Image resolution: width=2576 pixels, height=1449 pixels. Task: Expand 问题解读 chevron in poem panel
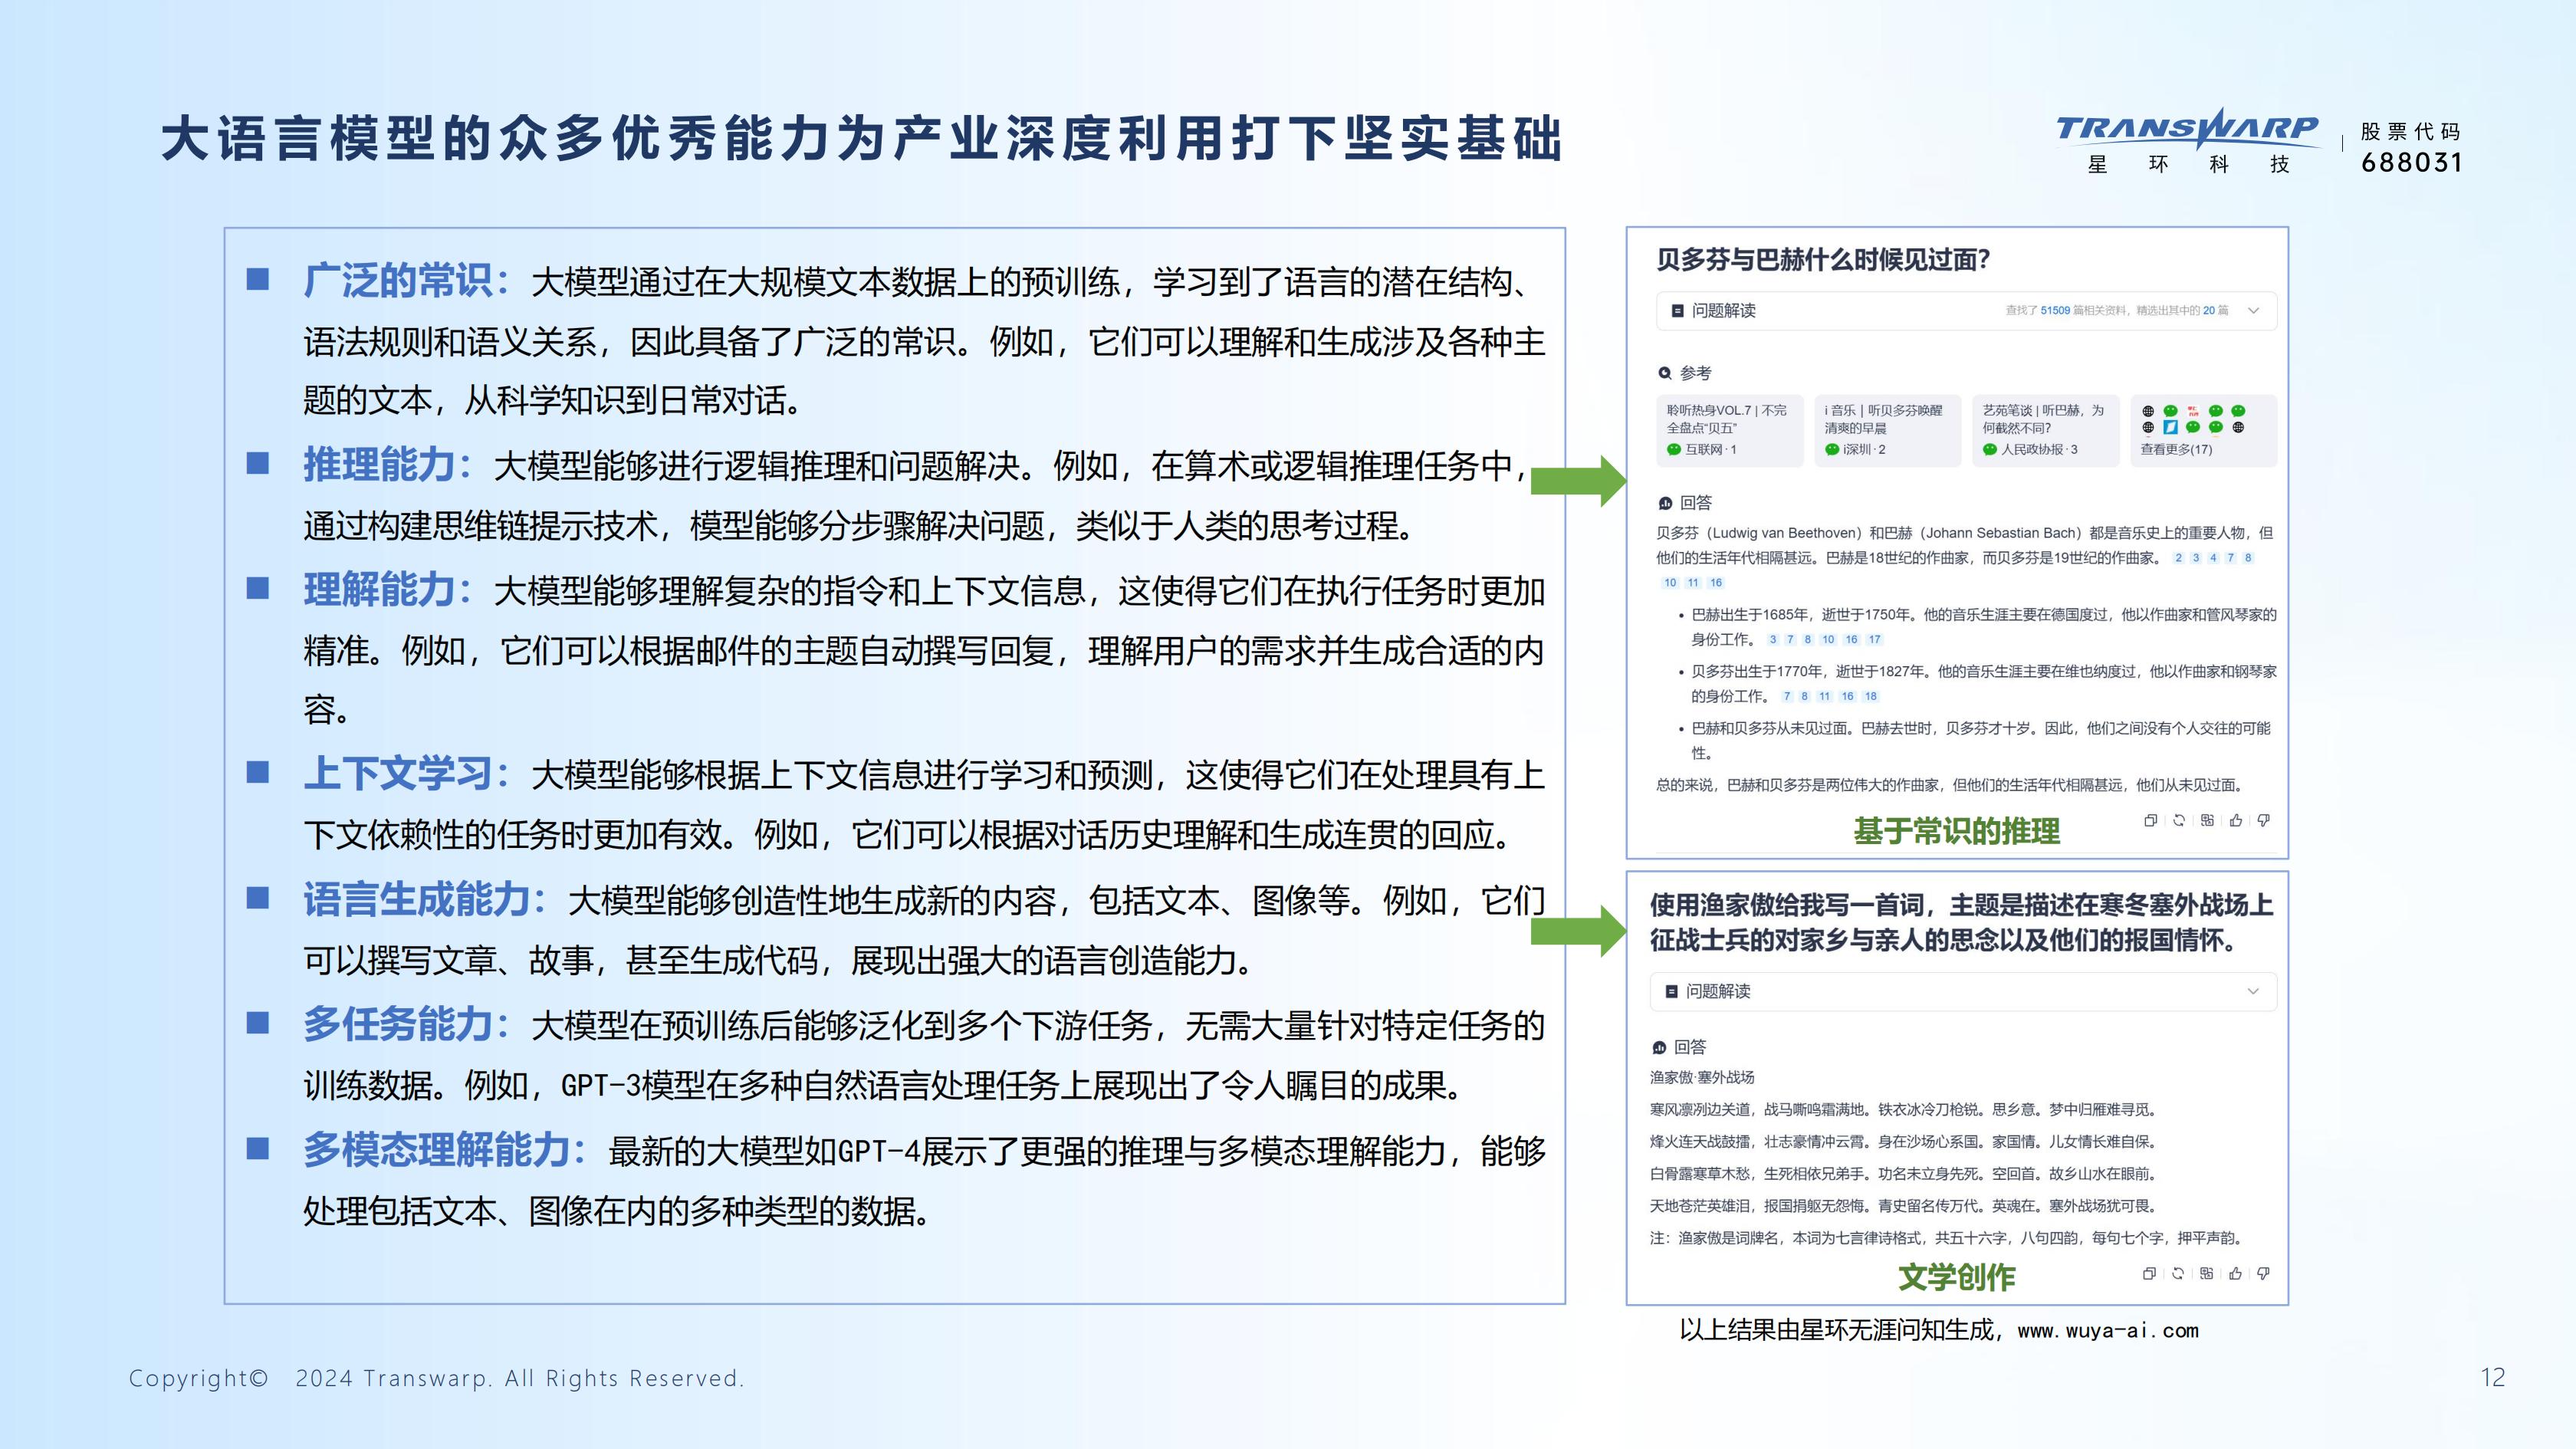2253,991
